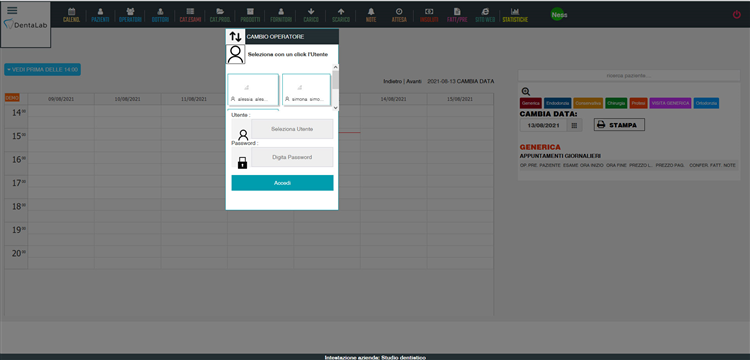Select user card simona
This screenshot has height=360, width=750.
306,89
